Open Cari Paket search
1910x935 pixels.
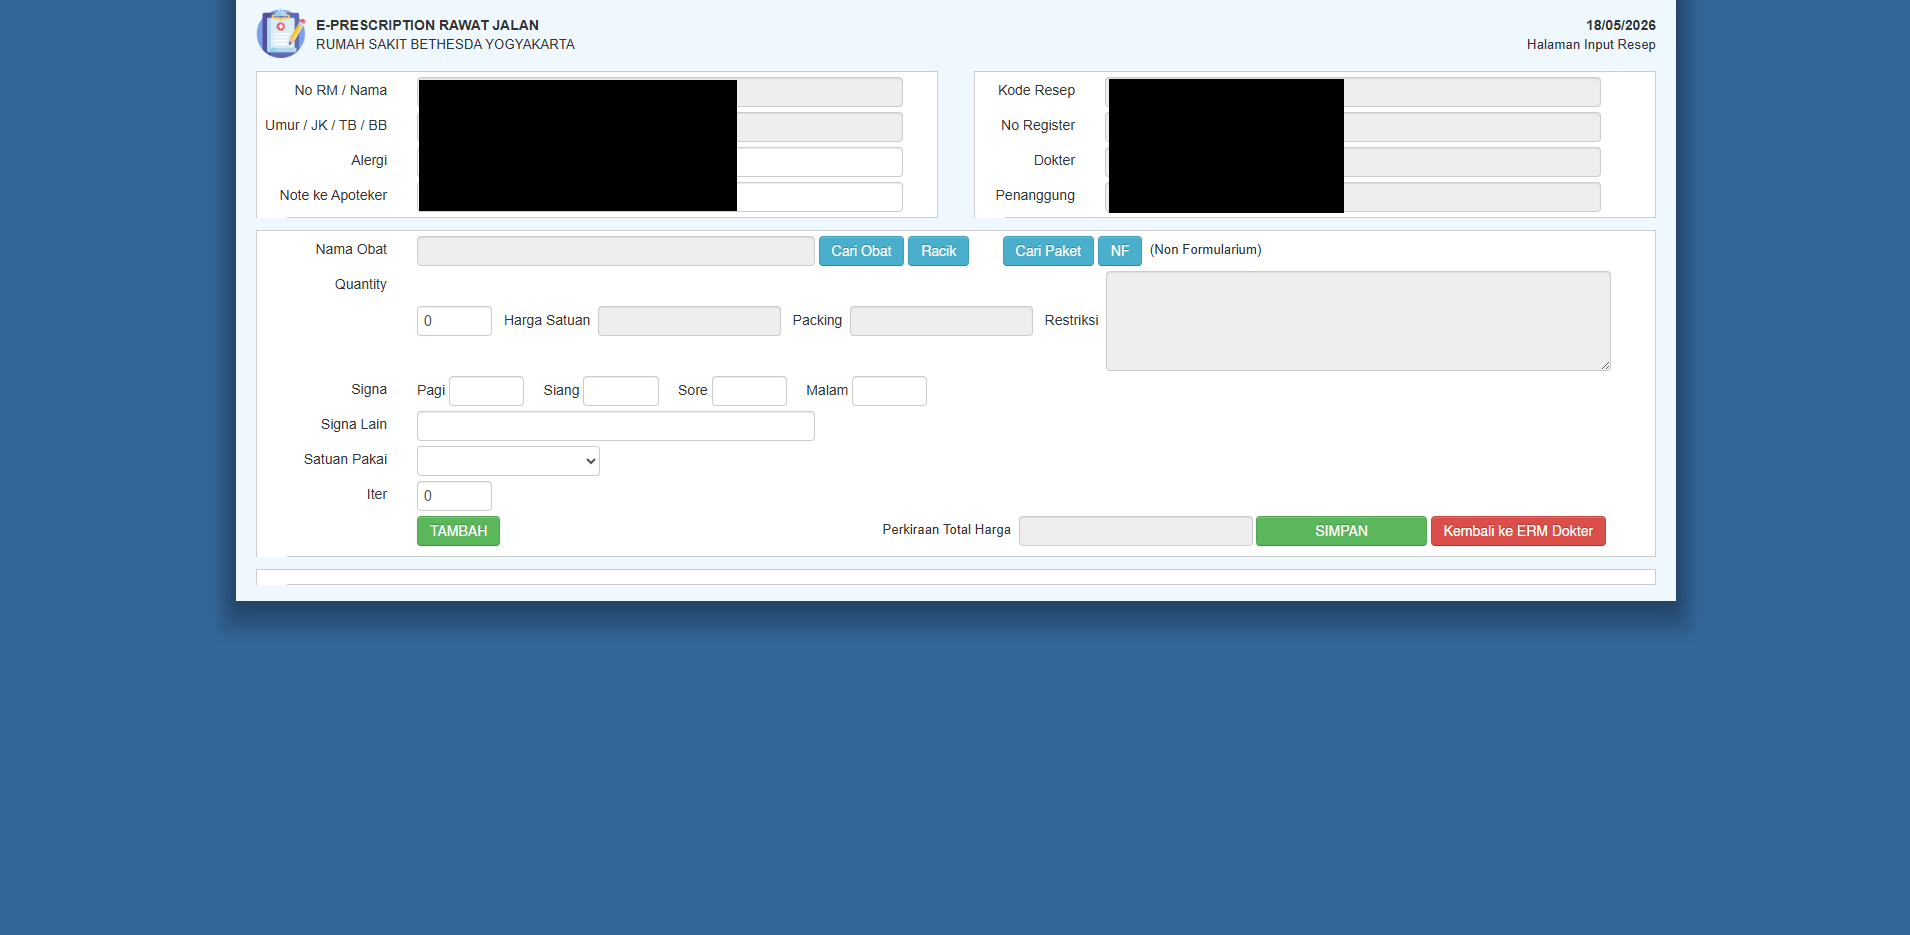(1048, 251)
